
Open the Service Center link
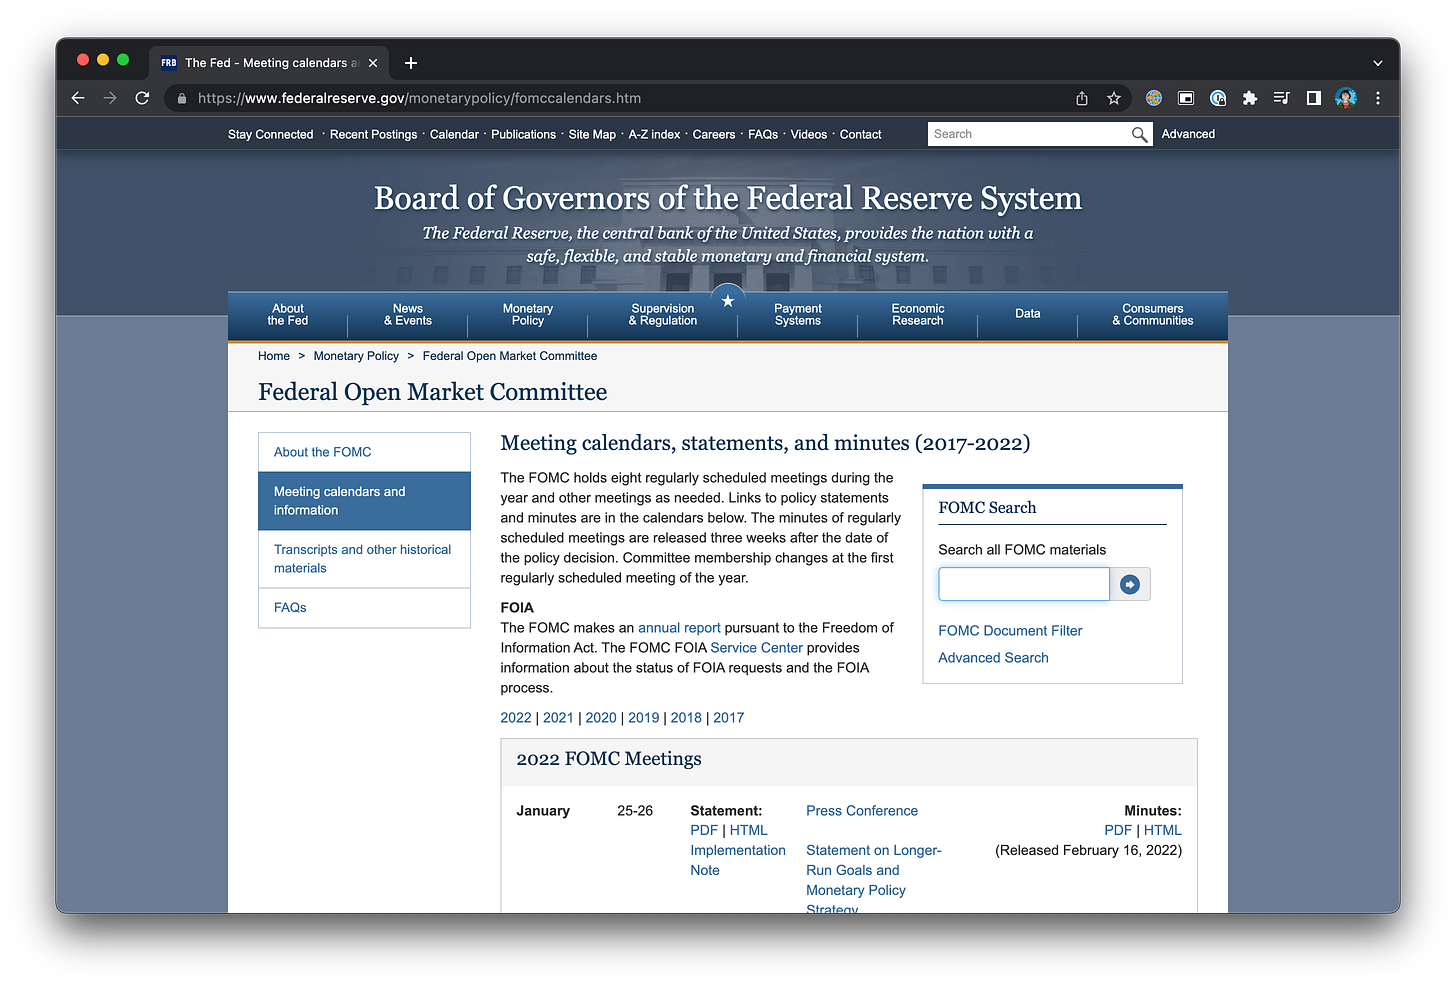click(756, 648)
